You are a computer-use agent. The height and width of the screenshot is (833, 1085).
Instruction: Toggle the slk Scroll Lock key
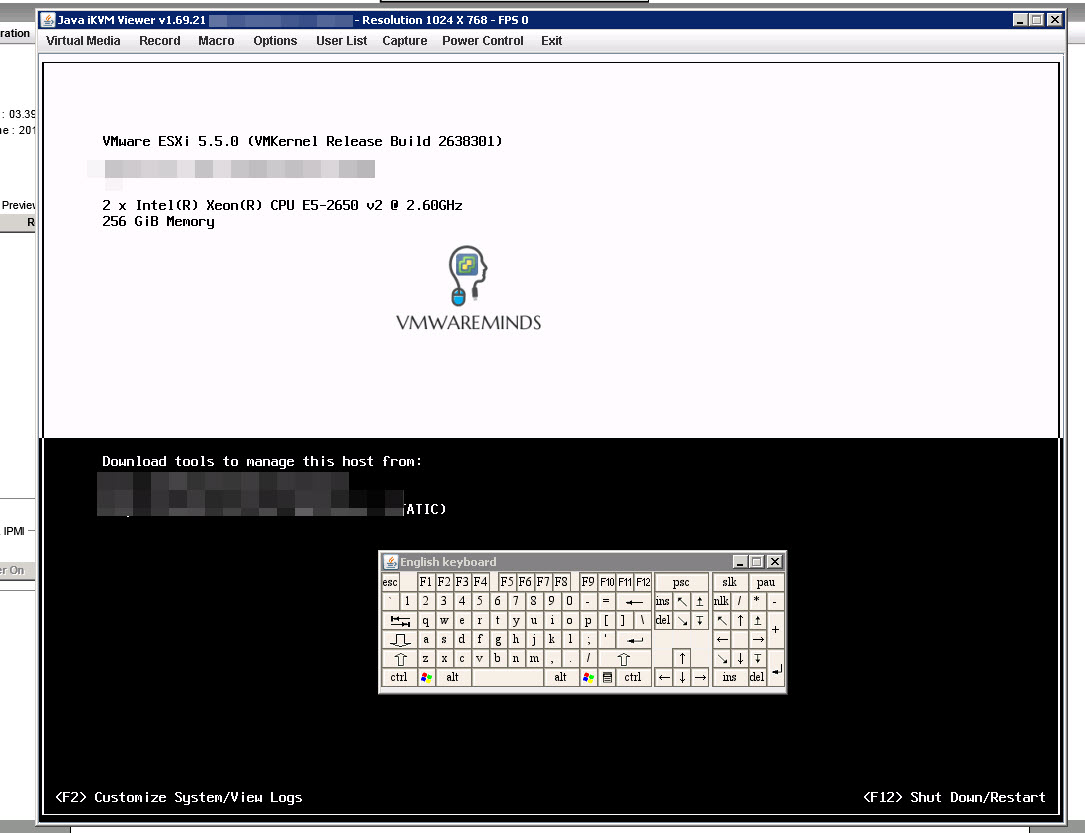(x=729, y=582)
